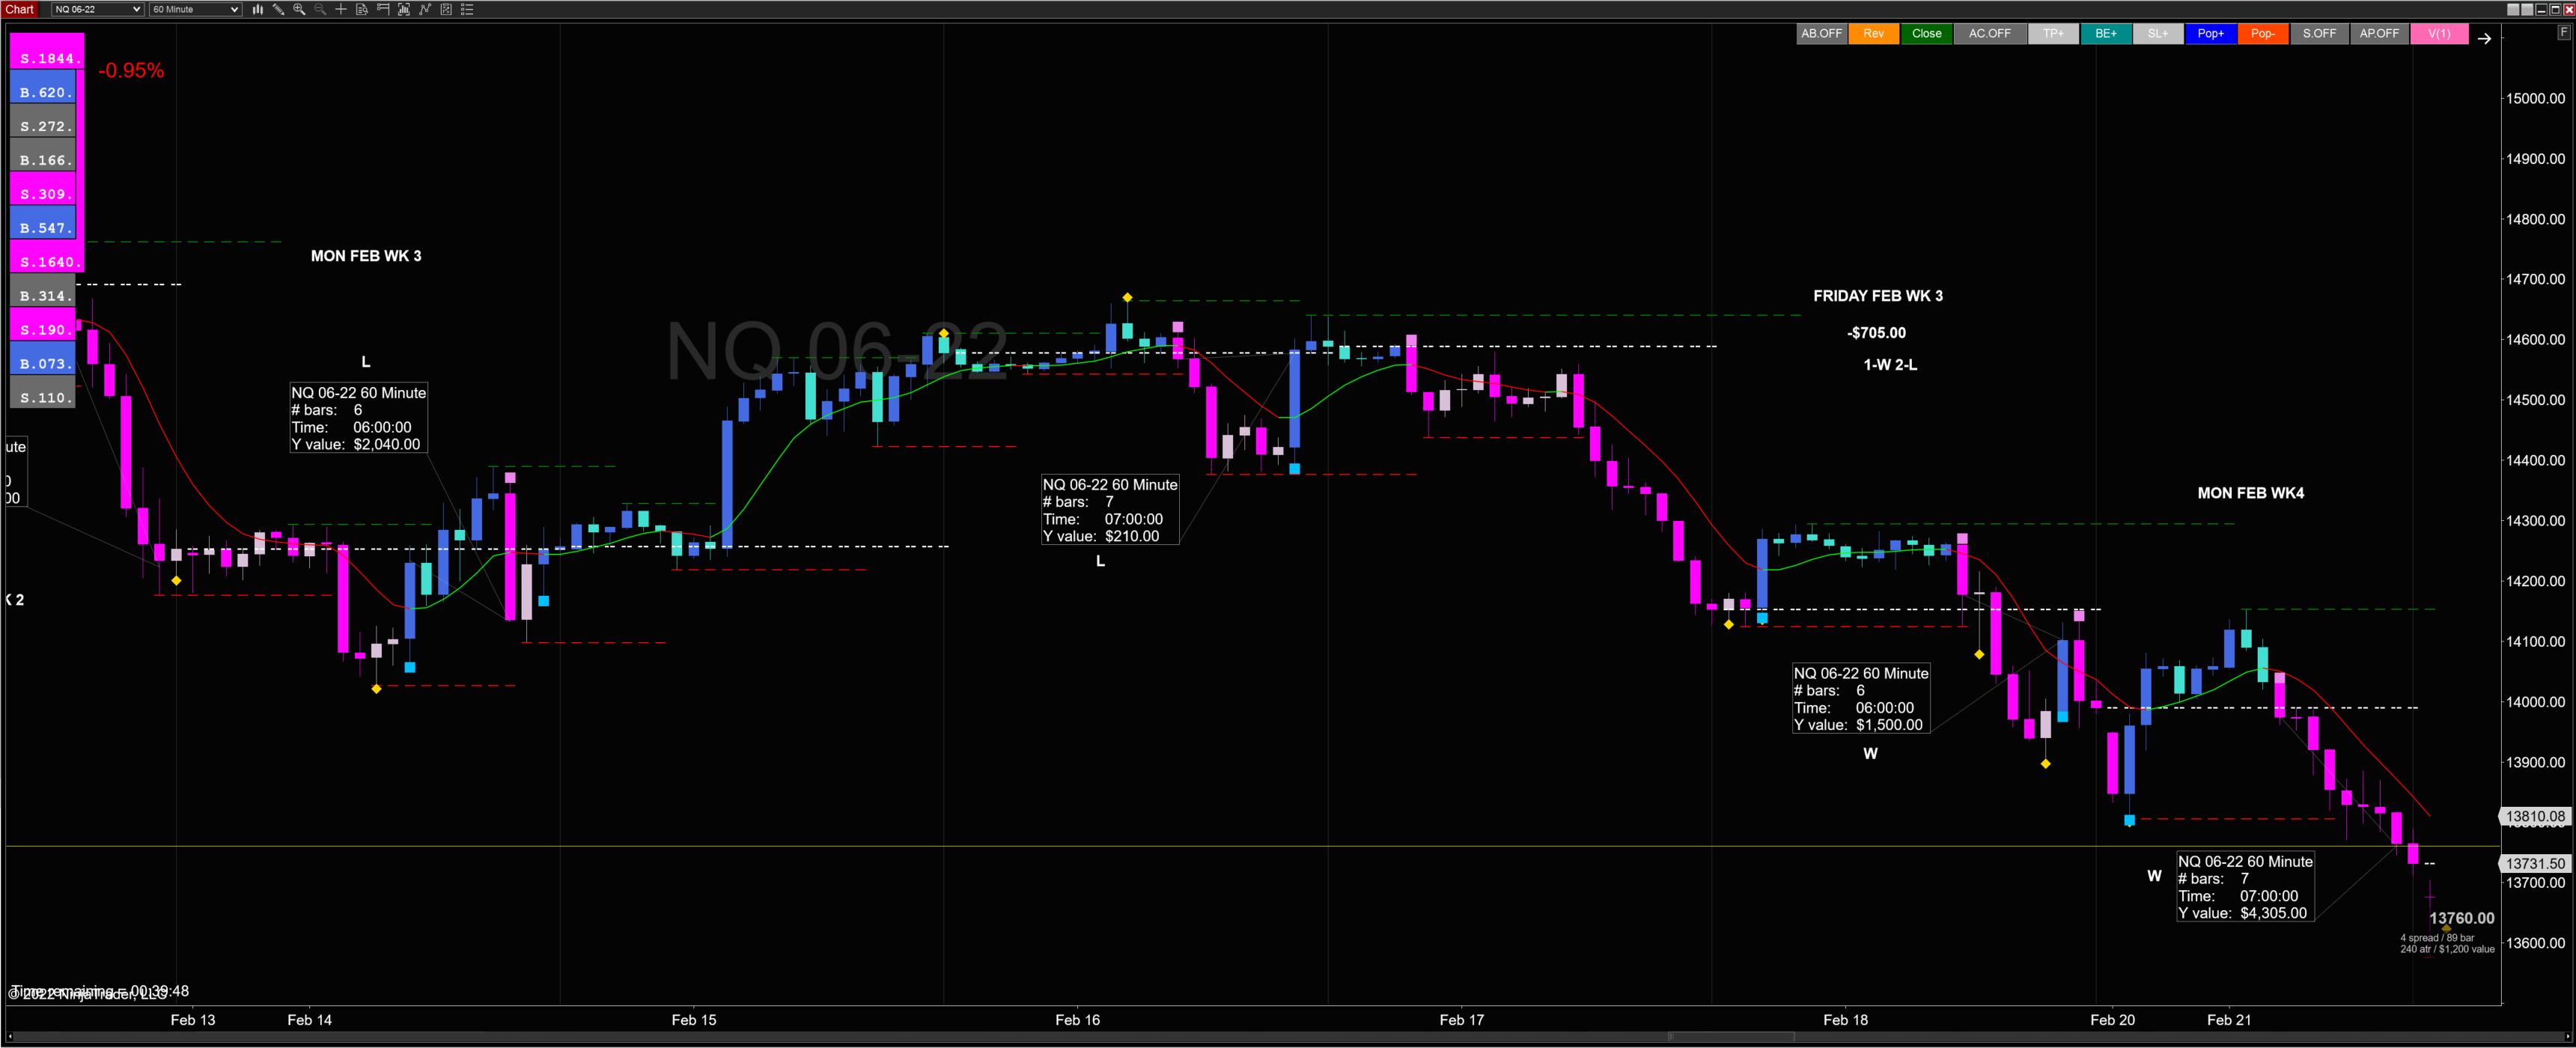Click the Feb 15 date label on time axis
Image resolution: width=2576 pixels, height=1048 pixels.
pos(694,1020)
